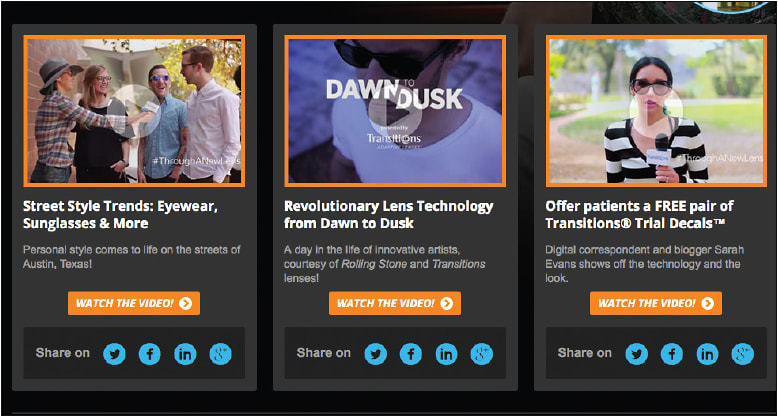Screen dimensions: 778x417
Task: Share Street Style video on Twitter
Action: point(114,354)
